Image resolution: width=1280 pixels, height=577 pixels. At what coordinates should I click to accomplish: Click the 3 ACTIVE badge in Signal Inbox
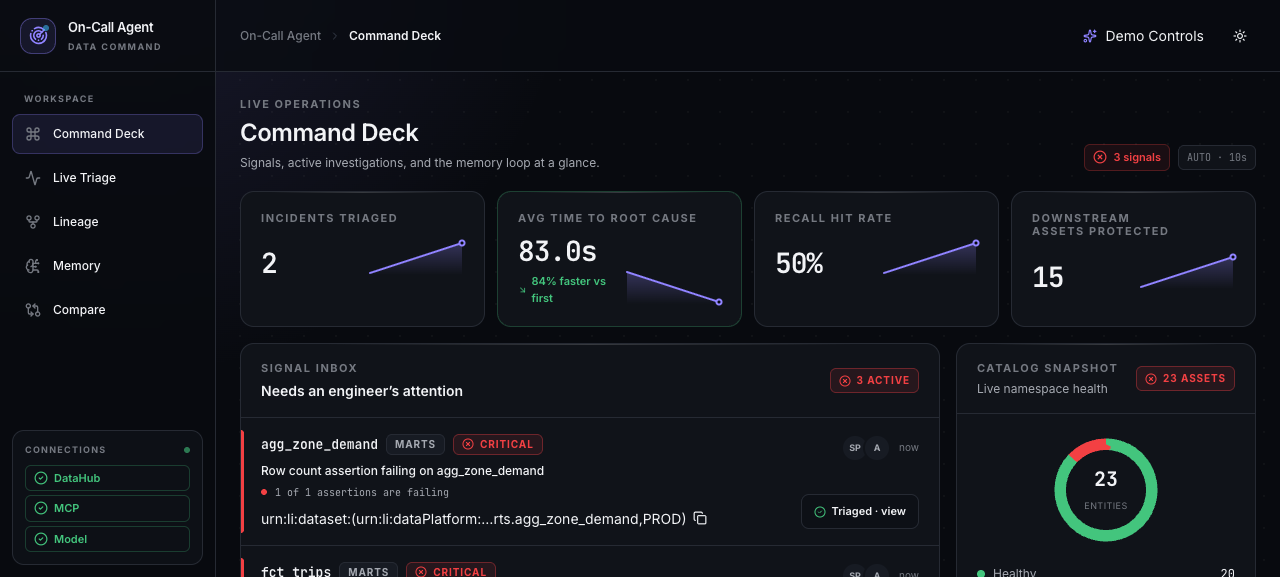coord(874,380)
